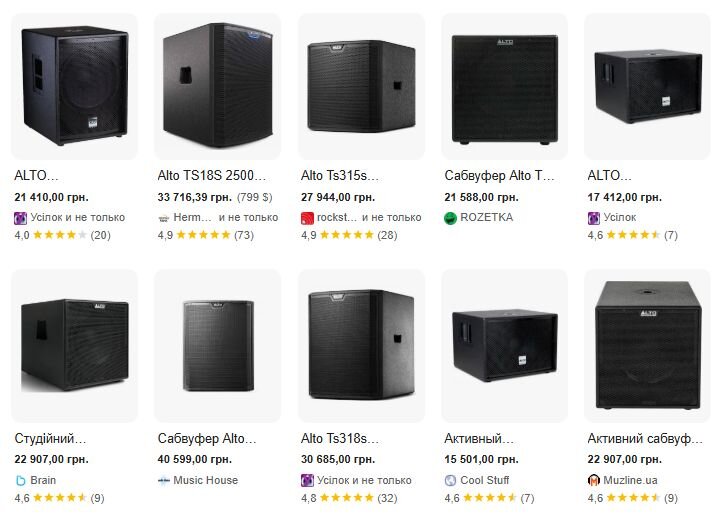
Task: Click the Muzline.ua subwoofer product image
Action: [647, 345]
